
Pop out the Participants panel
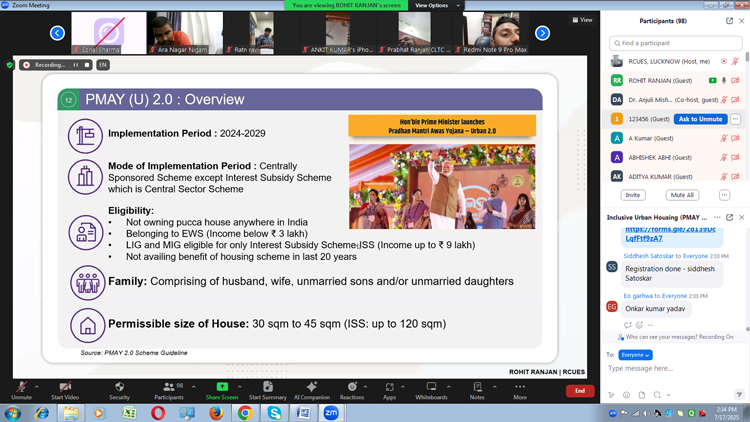(x=729, y=21)
